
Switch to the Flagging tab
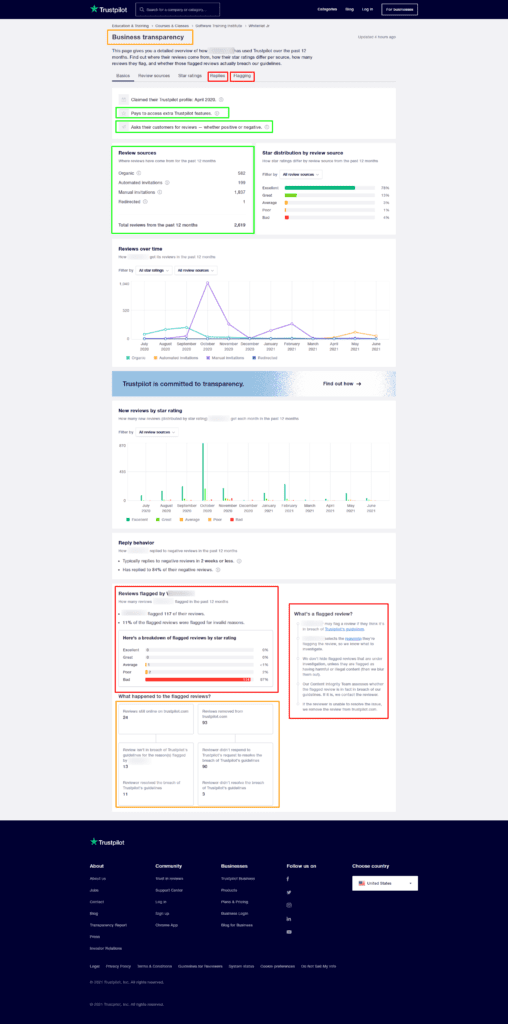click(242, 76)
